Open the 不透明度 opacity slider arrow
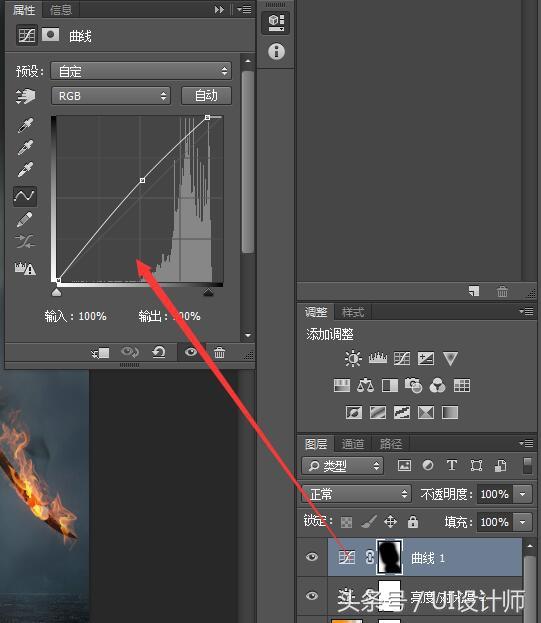 523,494
